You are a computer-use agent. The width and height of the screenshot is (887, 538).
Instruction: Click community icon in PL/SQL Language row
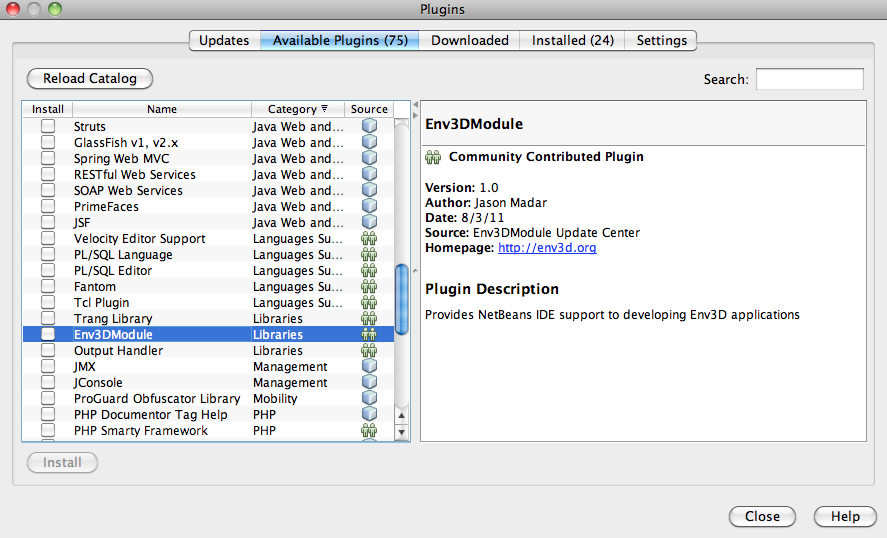tap(369, 254)
